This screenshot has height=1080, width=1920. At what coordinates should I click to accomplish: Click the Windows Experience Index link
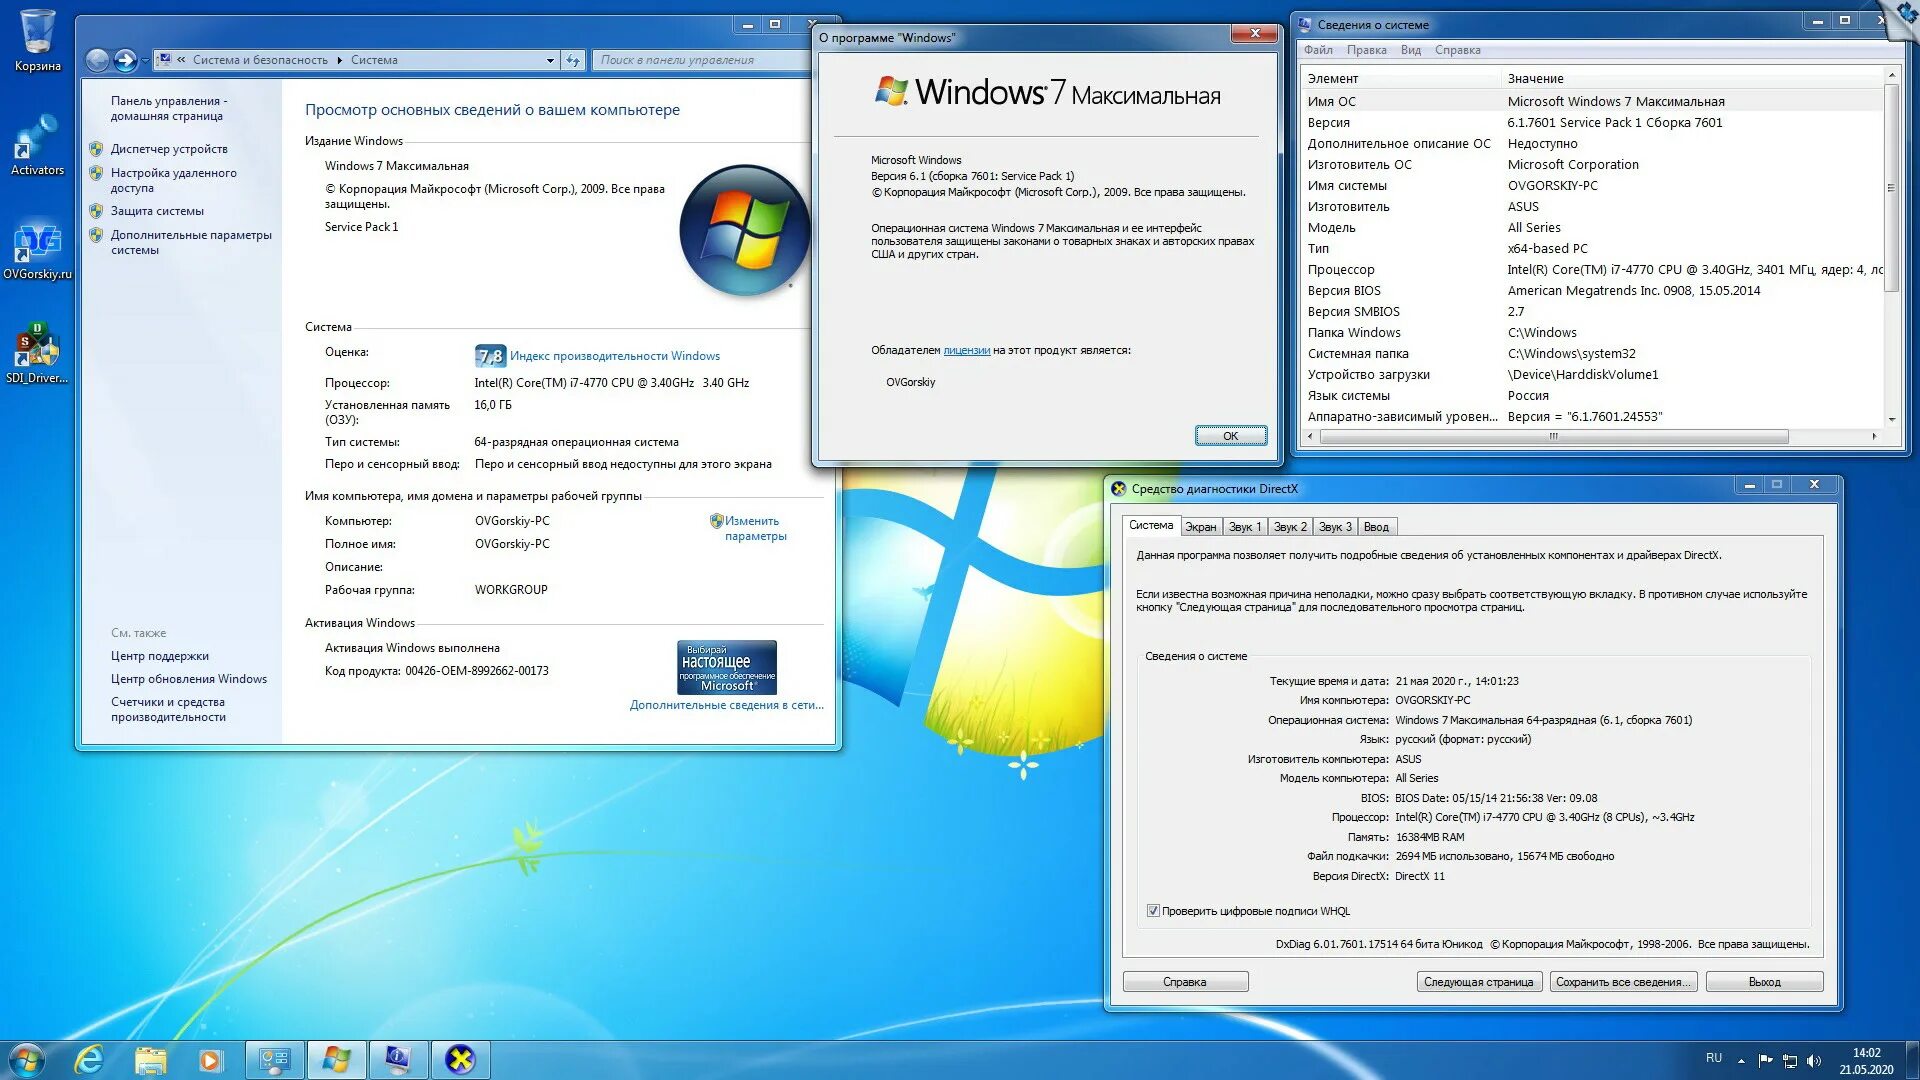pyautogui.click(x=614, y=356)
